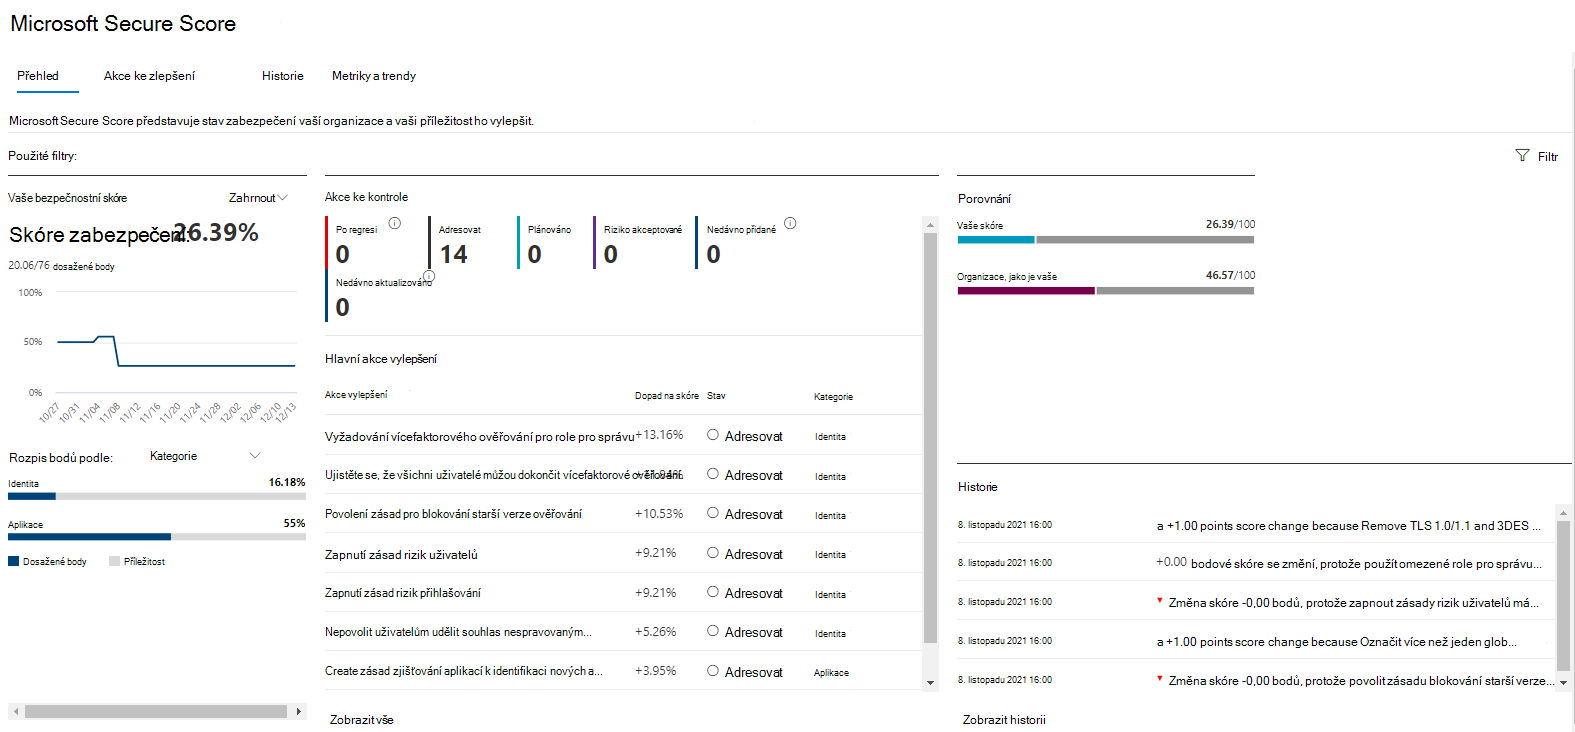Click the Riziko akceptované count
The height and width of the screenshot is (732, 1575).
[x=611, y=254]
